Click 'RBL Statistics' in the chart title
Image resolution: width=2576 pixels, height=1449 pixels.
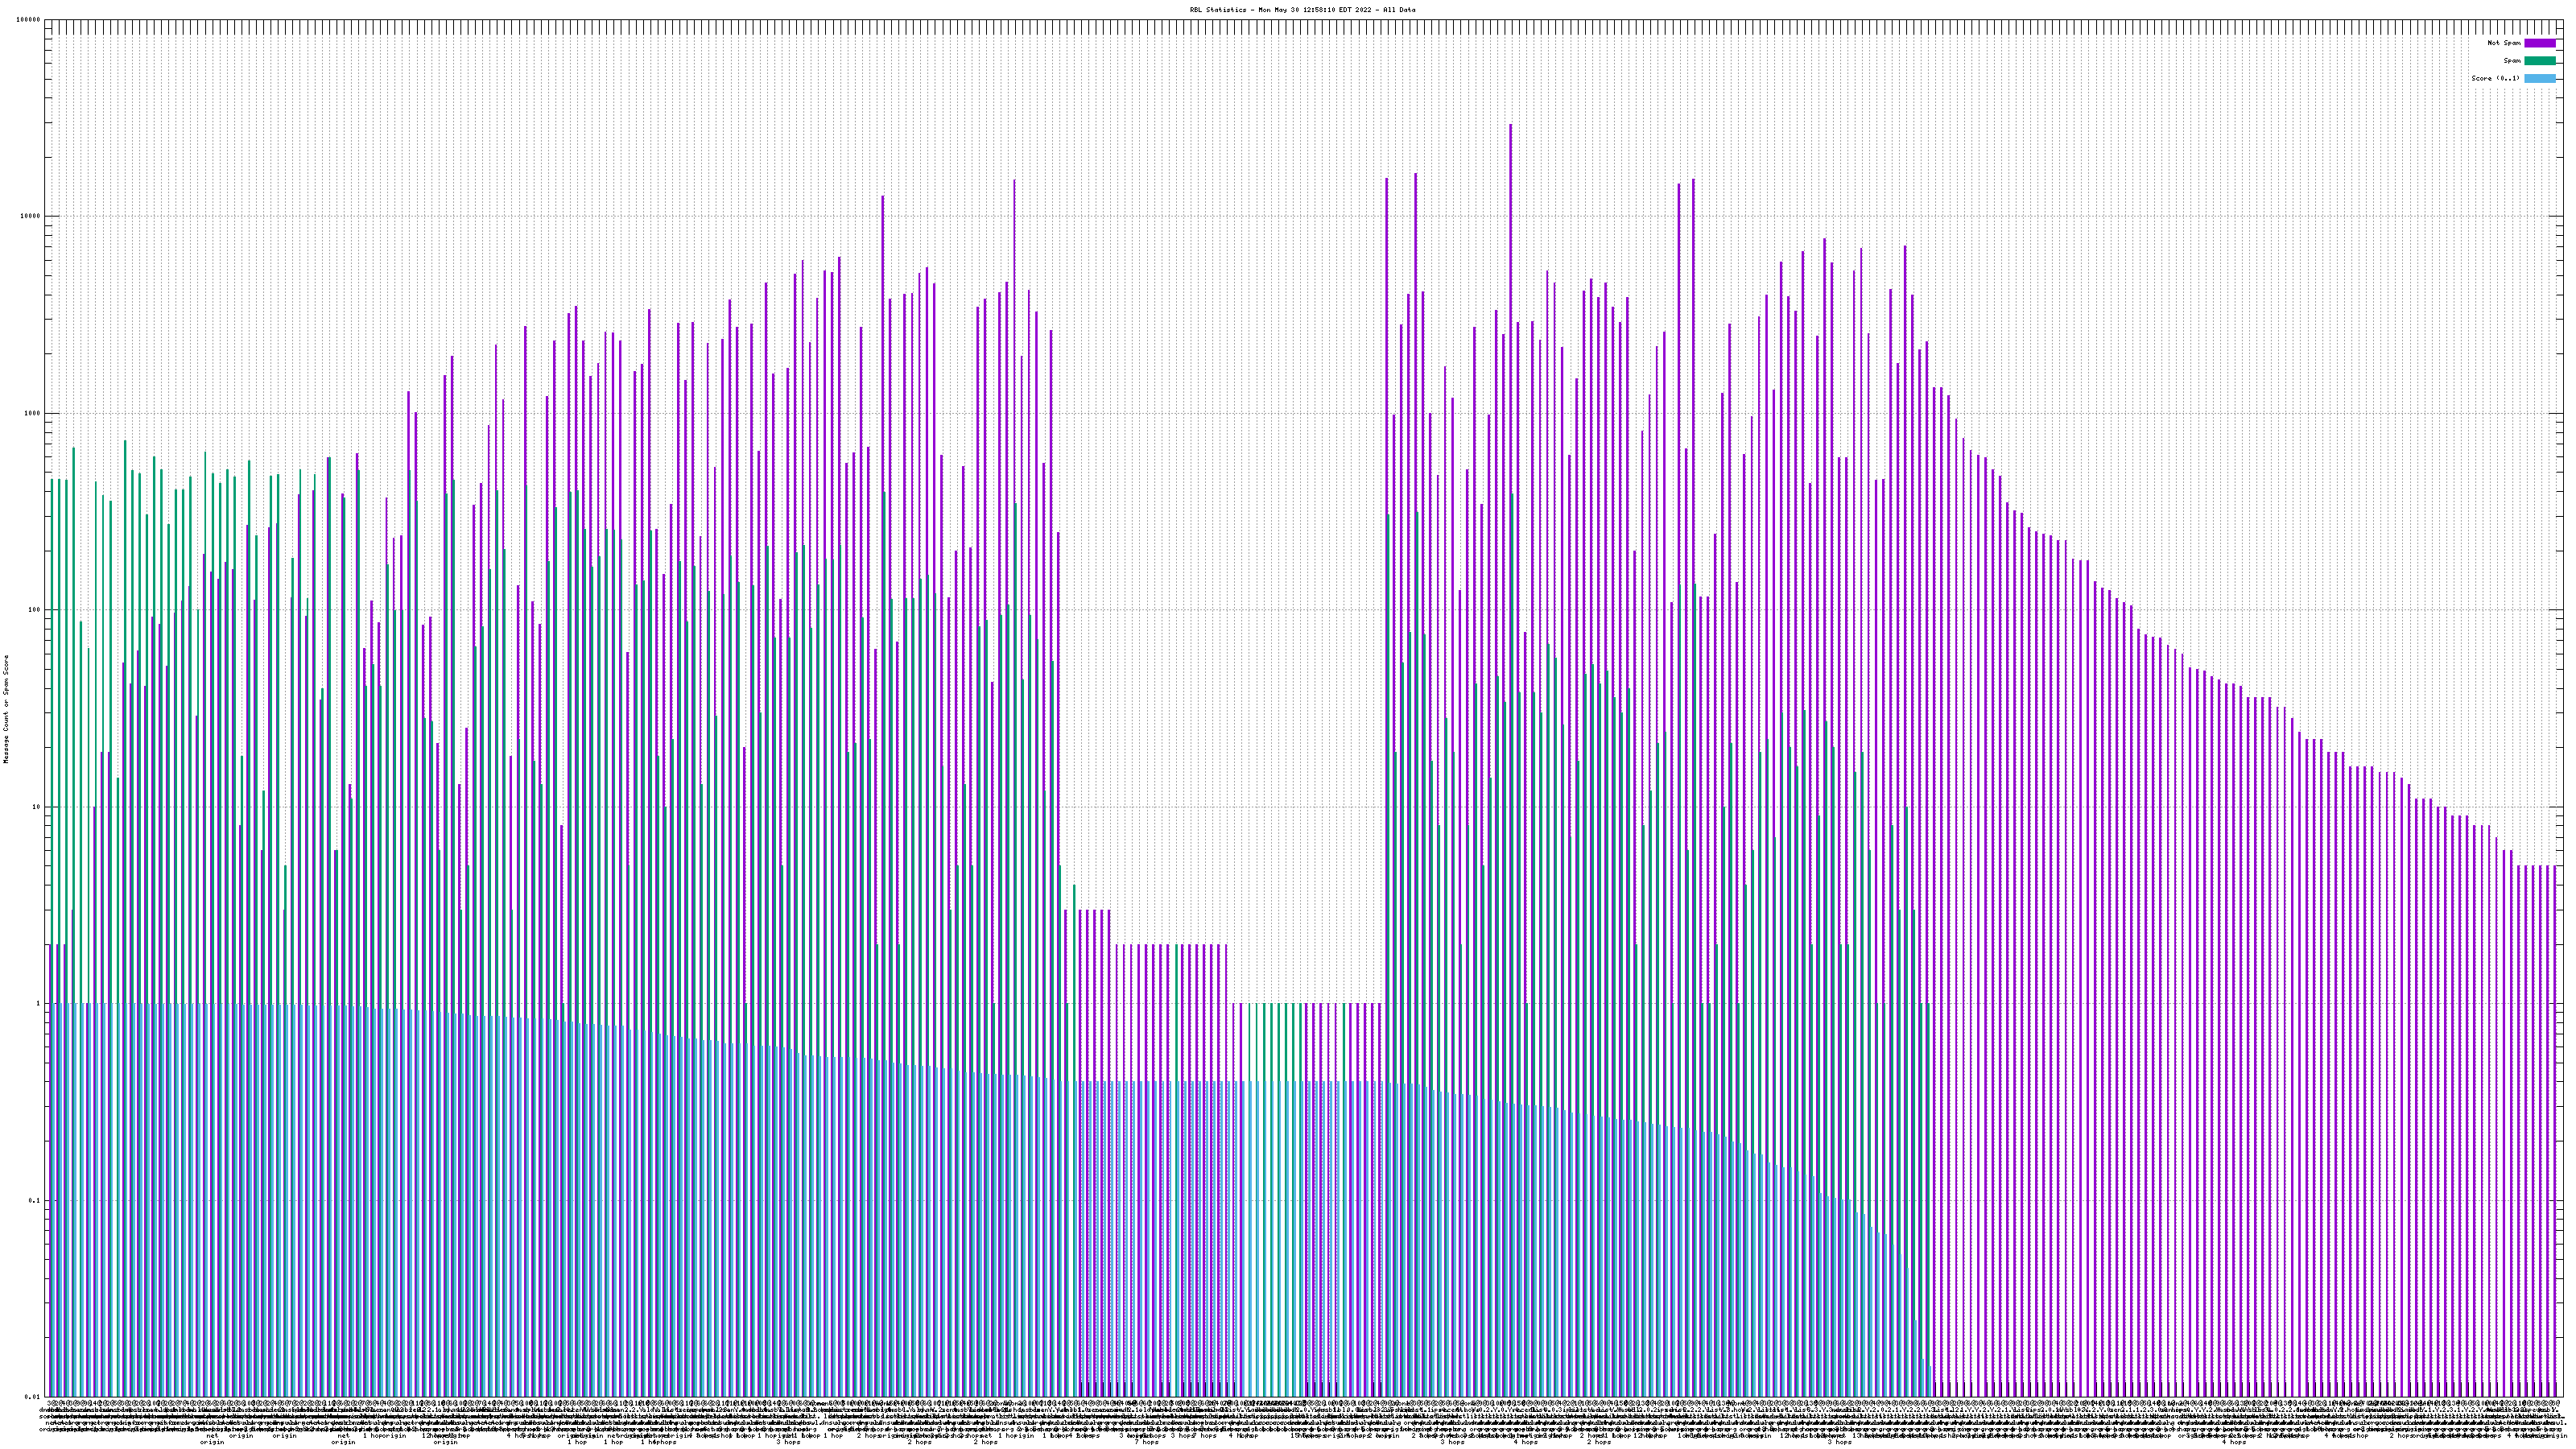tap(1217, 9)
